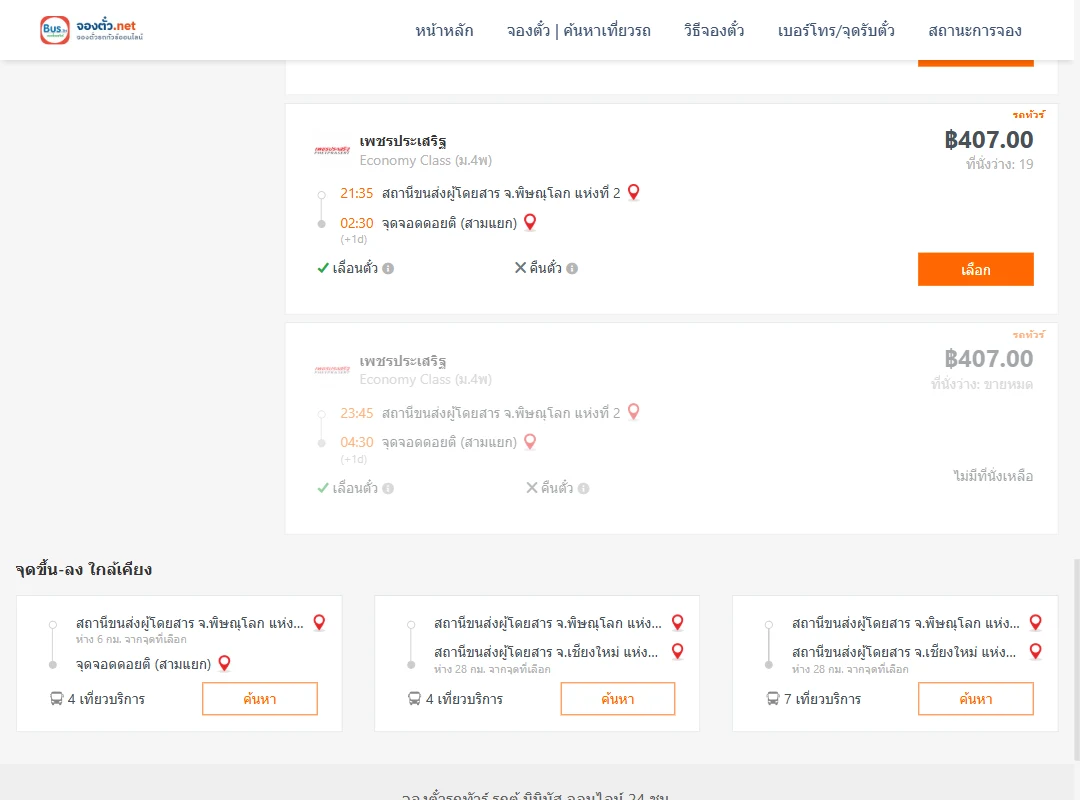Click the ไม่มีที่นั่งเหลือ sold-out notice
The image size is (1080, 800).
coord(993,475)
